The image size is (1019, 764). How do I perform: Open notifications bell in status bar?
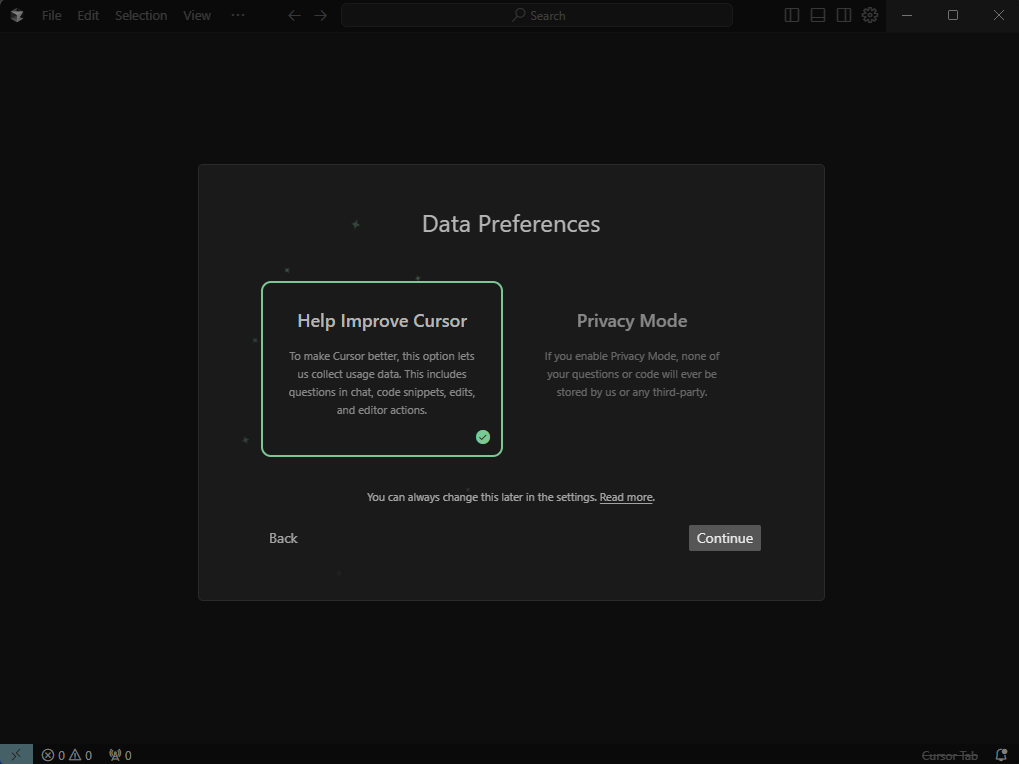(x=1001, y=755)
